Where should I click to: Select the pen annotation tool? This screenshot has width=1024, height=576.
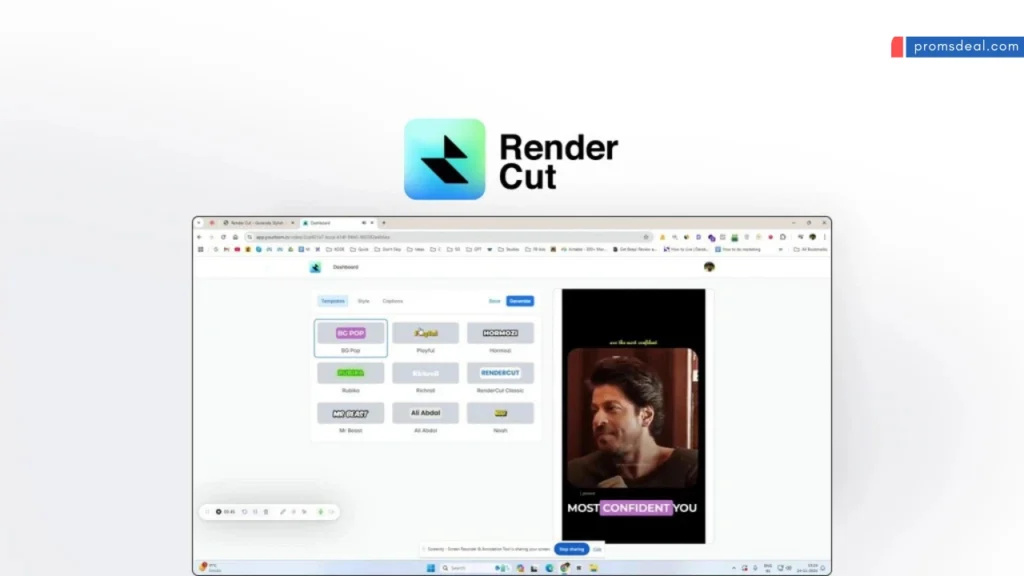(x=283, y=512)
